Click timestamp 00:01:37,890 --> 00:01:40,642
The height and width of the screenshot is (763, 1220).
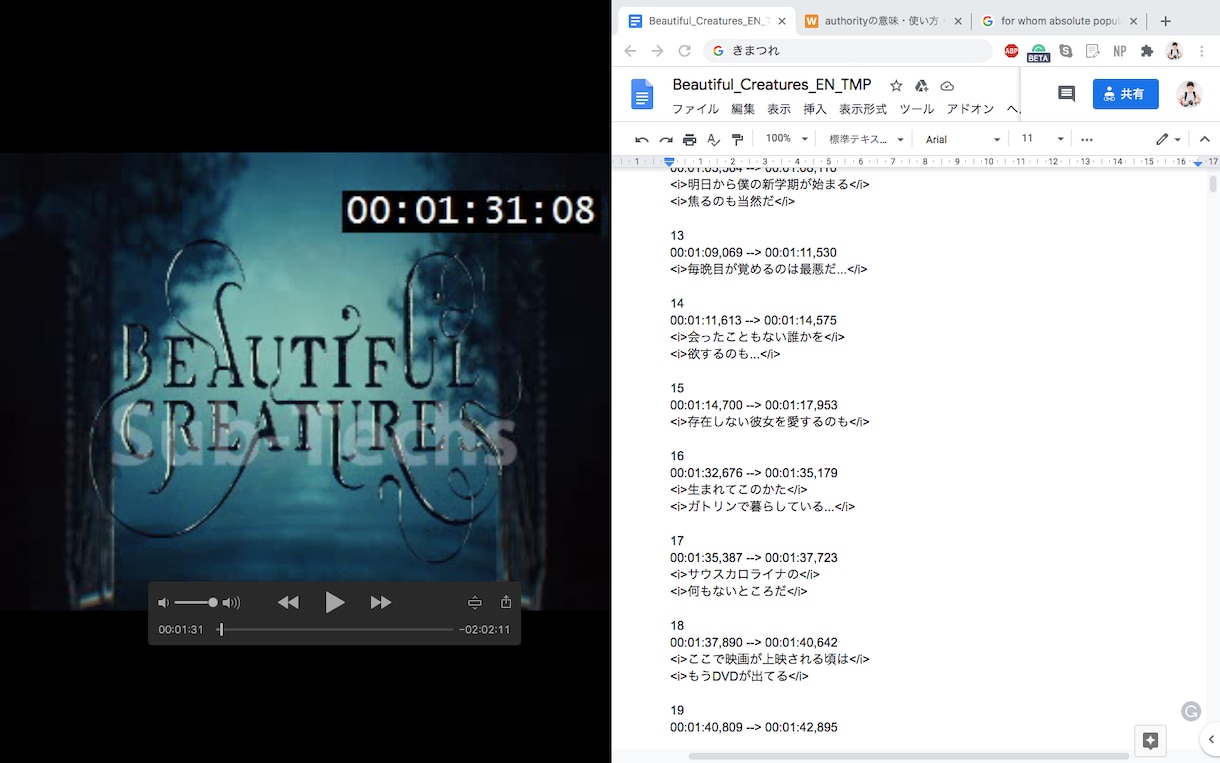(x=754, y=643)
